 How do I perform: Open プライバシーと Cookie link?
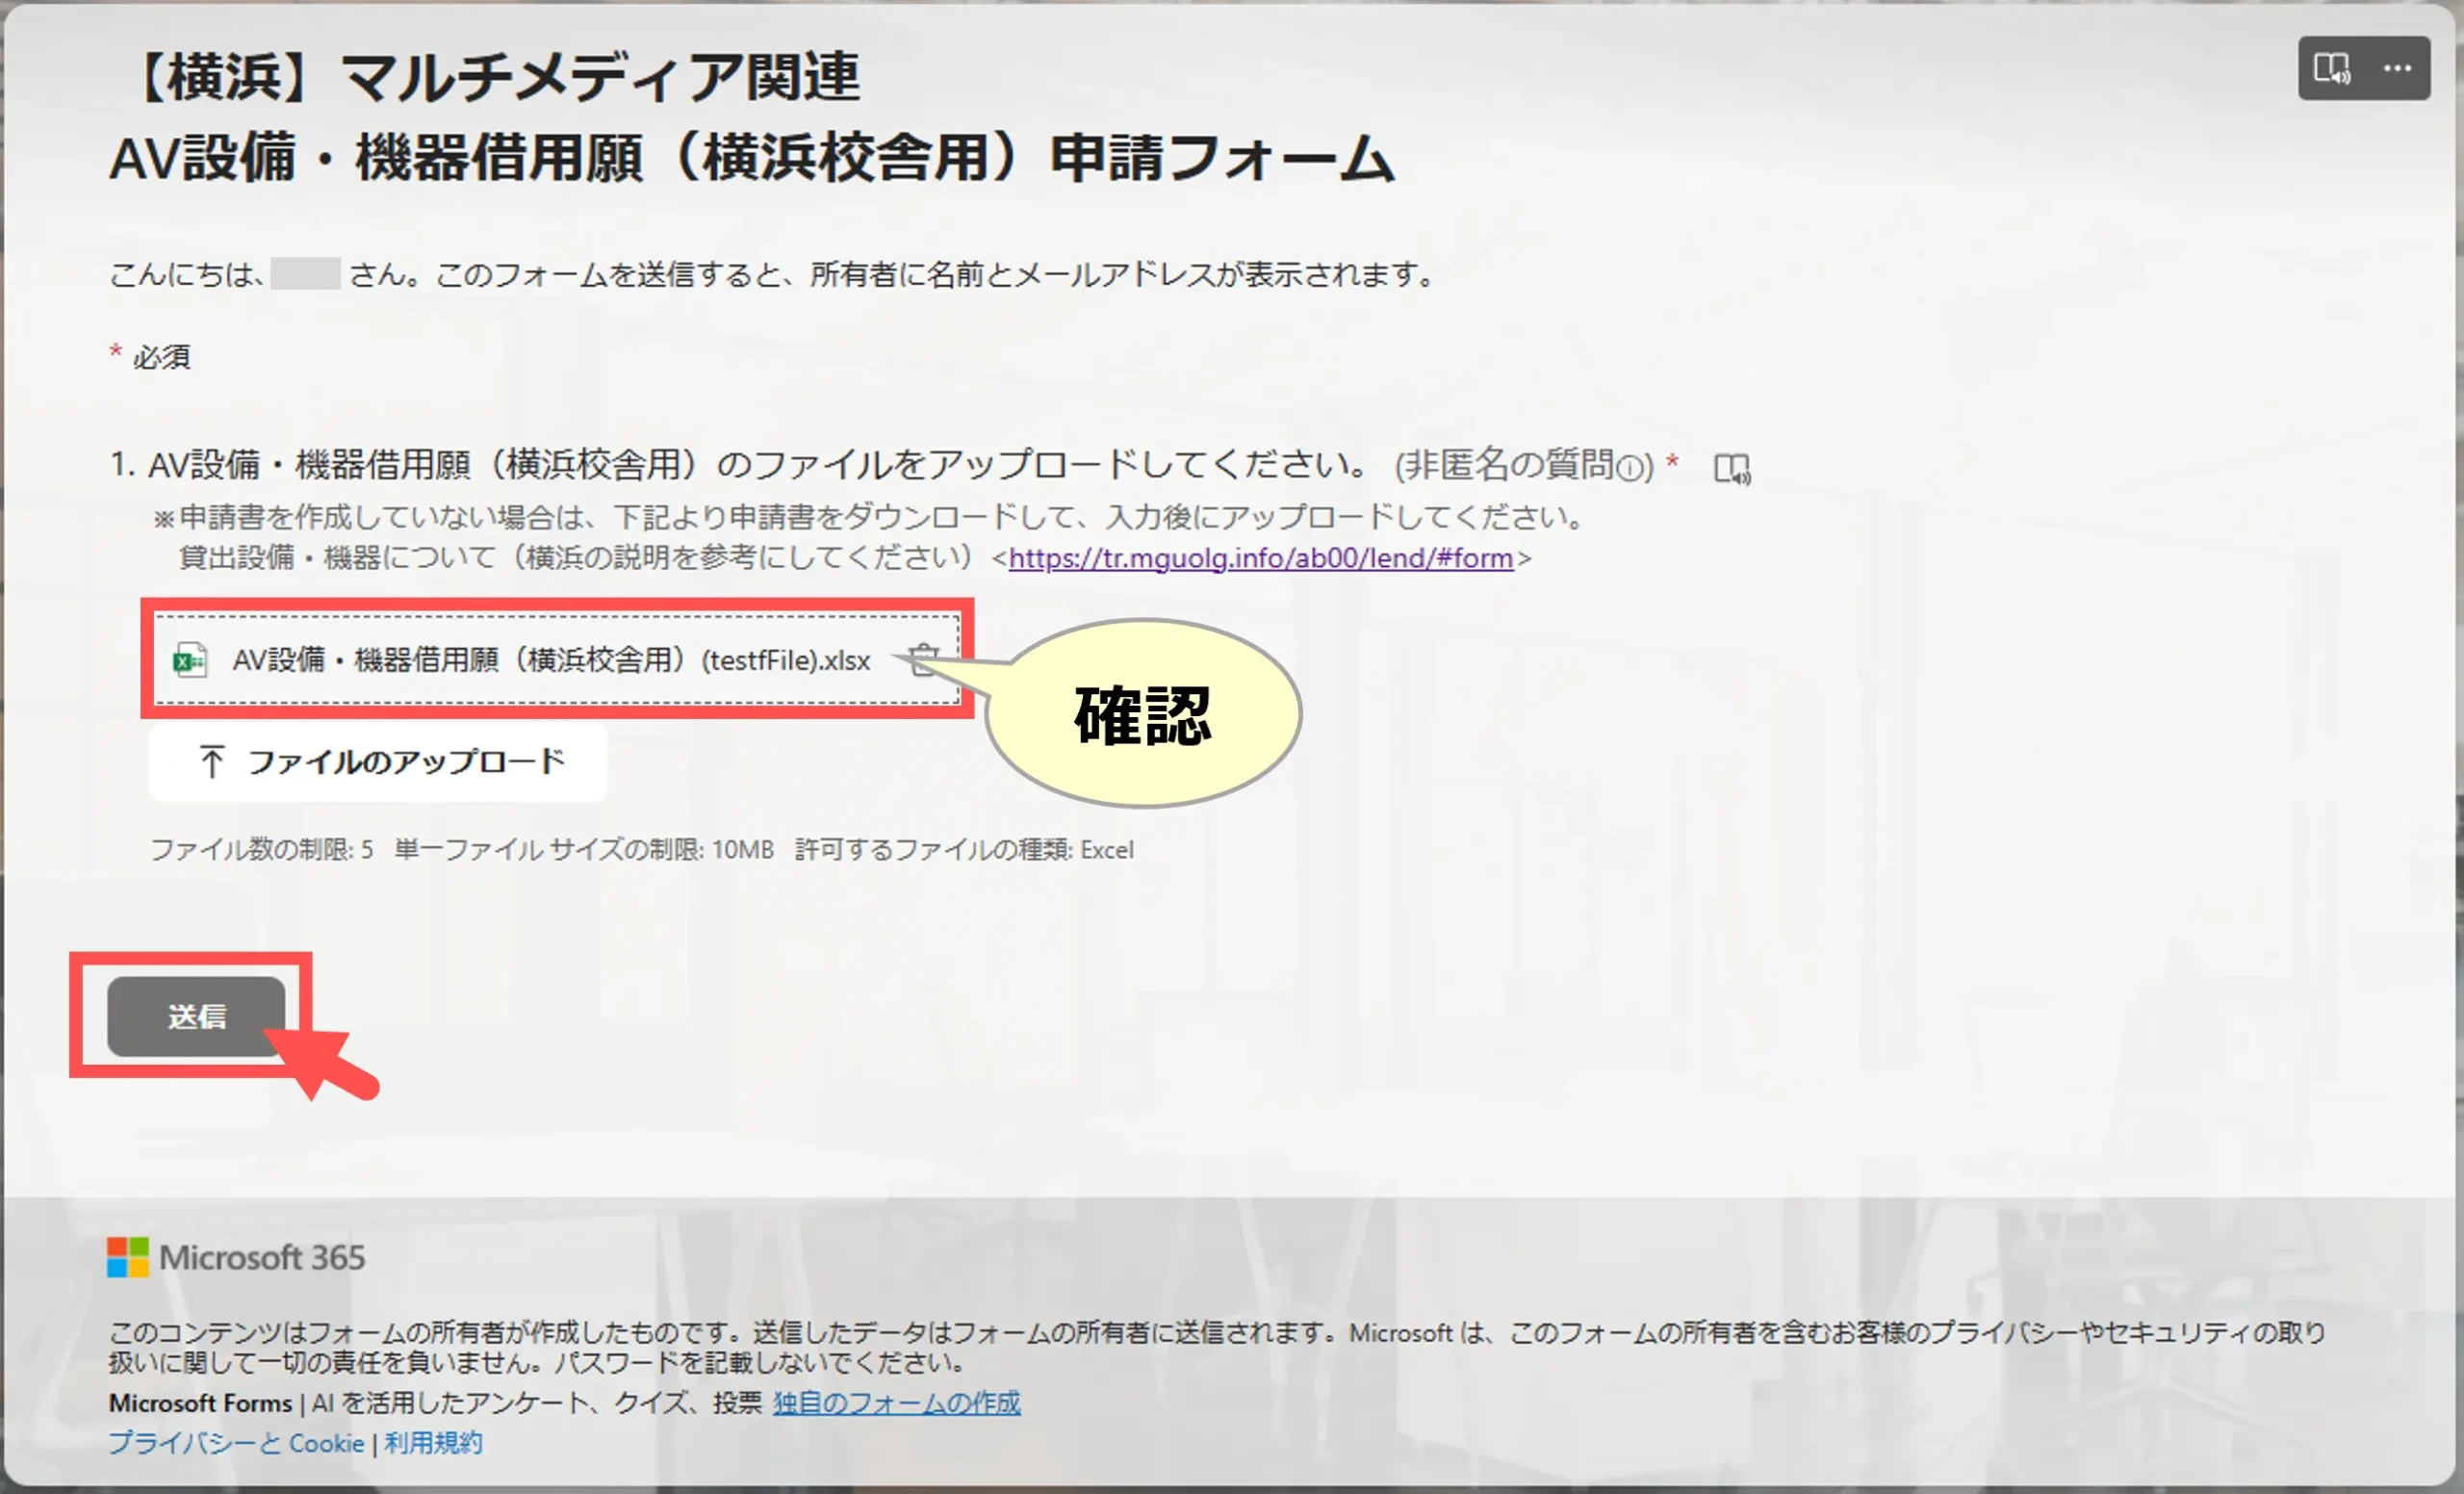[x=236, y=1443]
